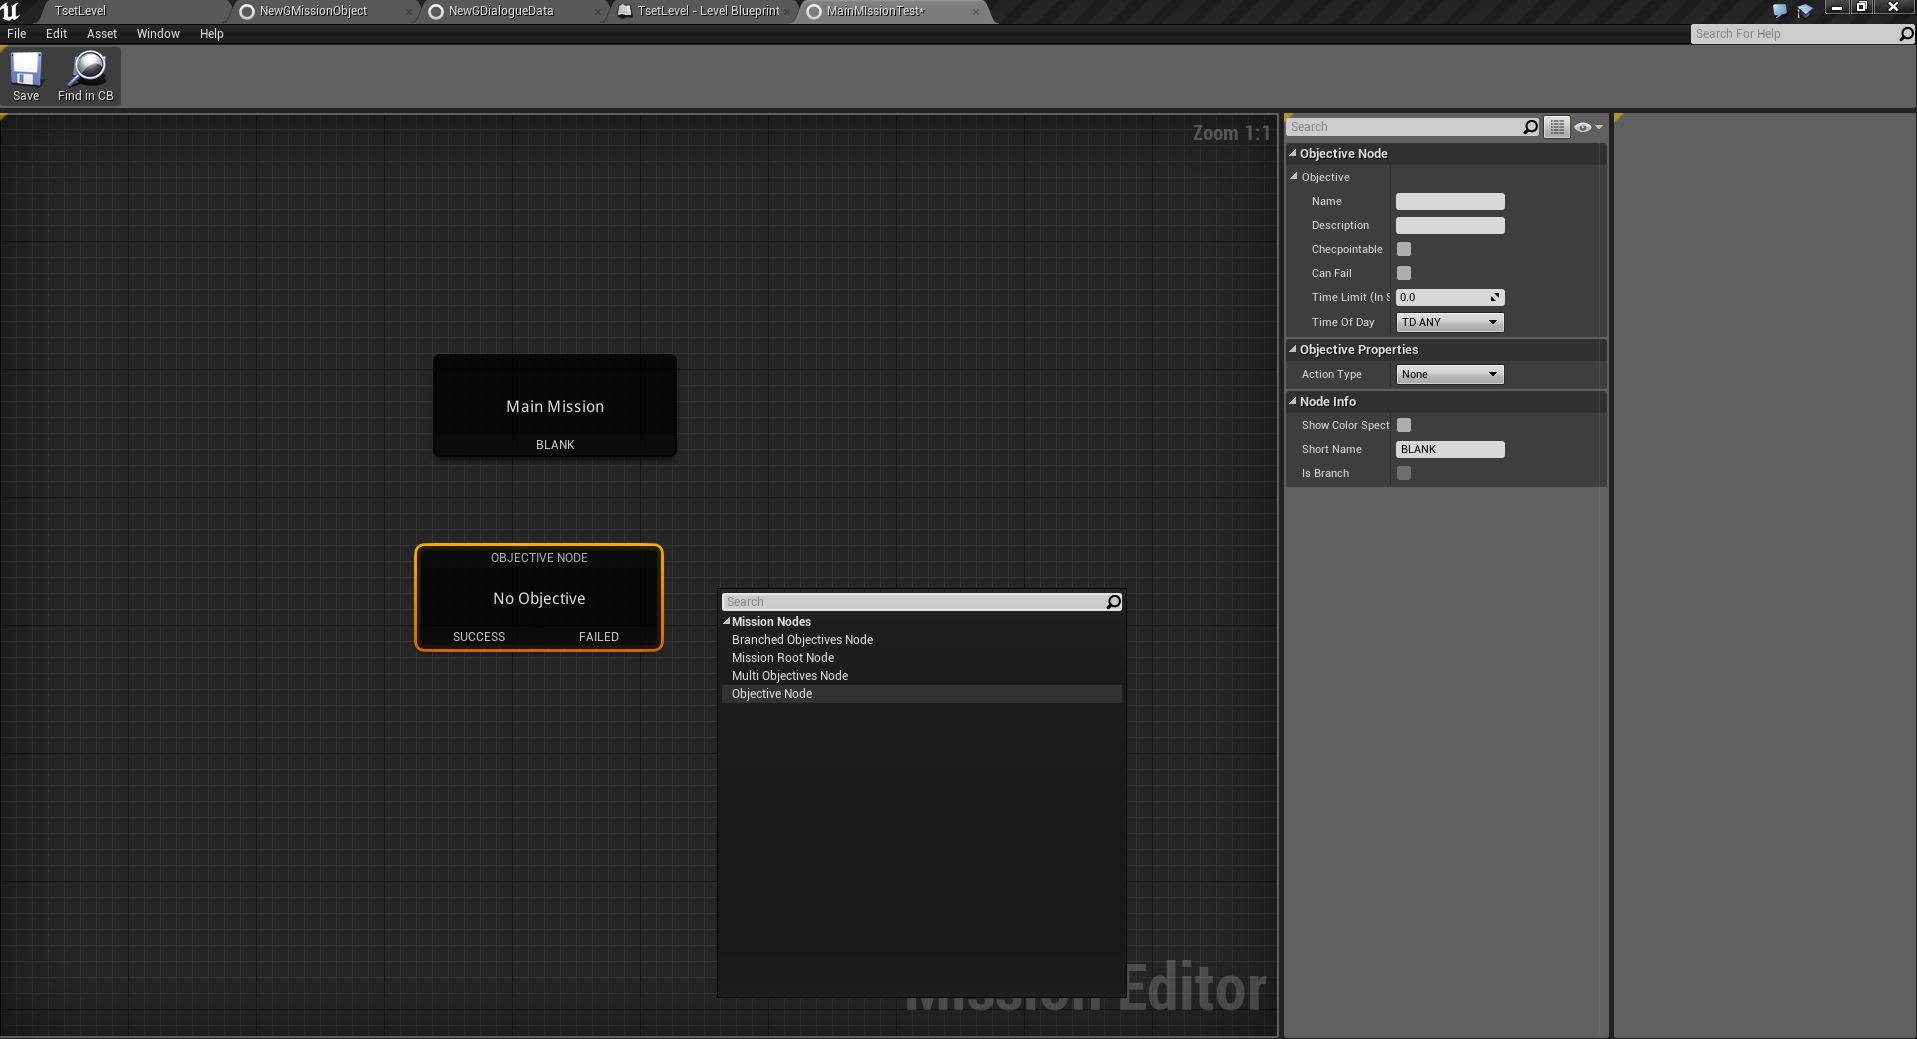Image resolution: width=1917 pixels, height=1039 pixels.
Task: Click the details search magnifier icon
Action: pos(1530,127)
